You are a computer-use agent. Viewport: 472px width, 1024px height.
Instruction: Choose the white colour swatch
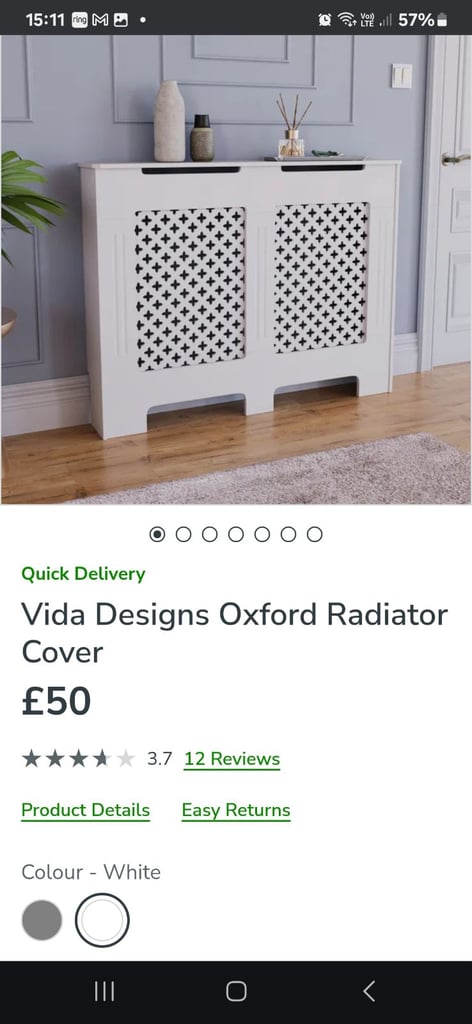tap(102, 920)
